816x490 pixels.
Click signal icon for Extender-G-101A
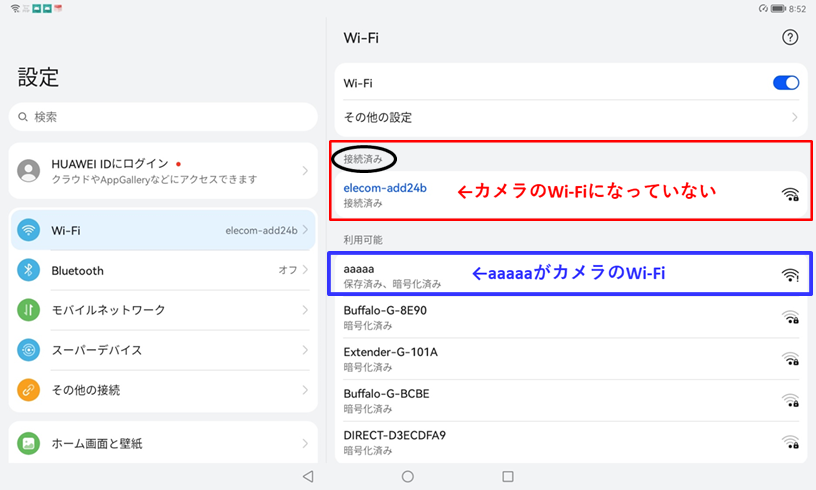(790, 359)
